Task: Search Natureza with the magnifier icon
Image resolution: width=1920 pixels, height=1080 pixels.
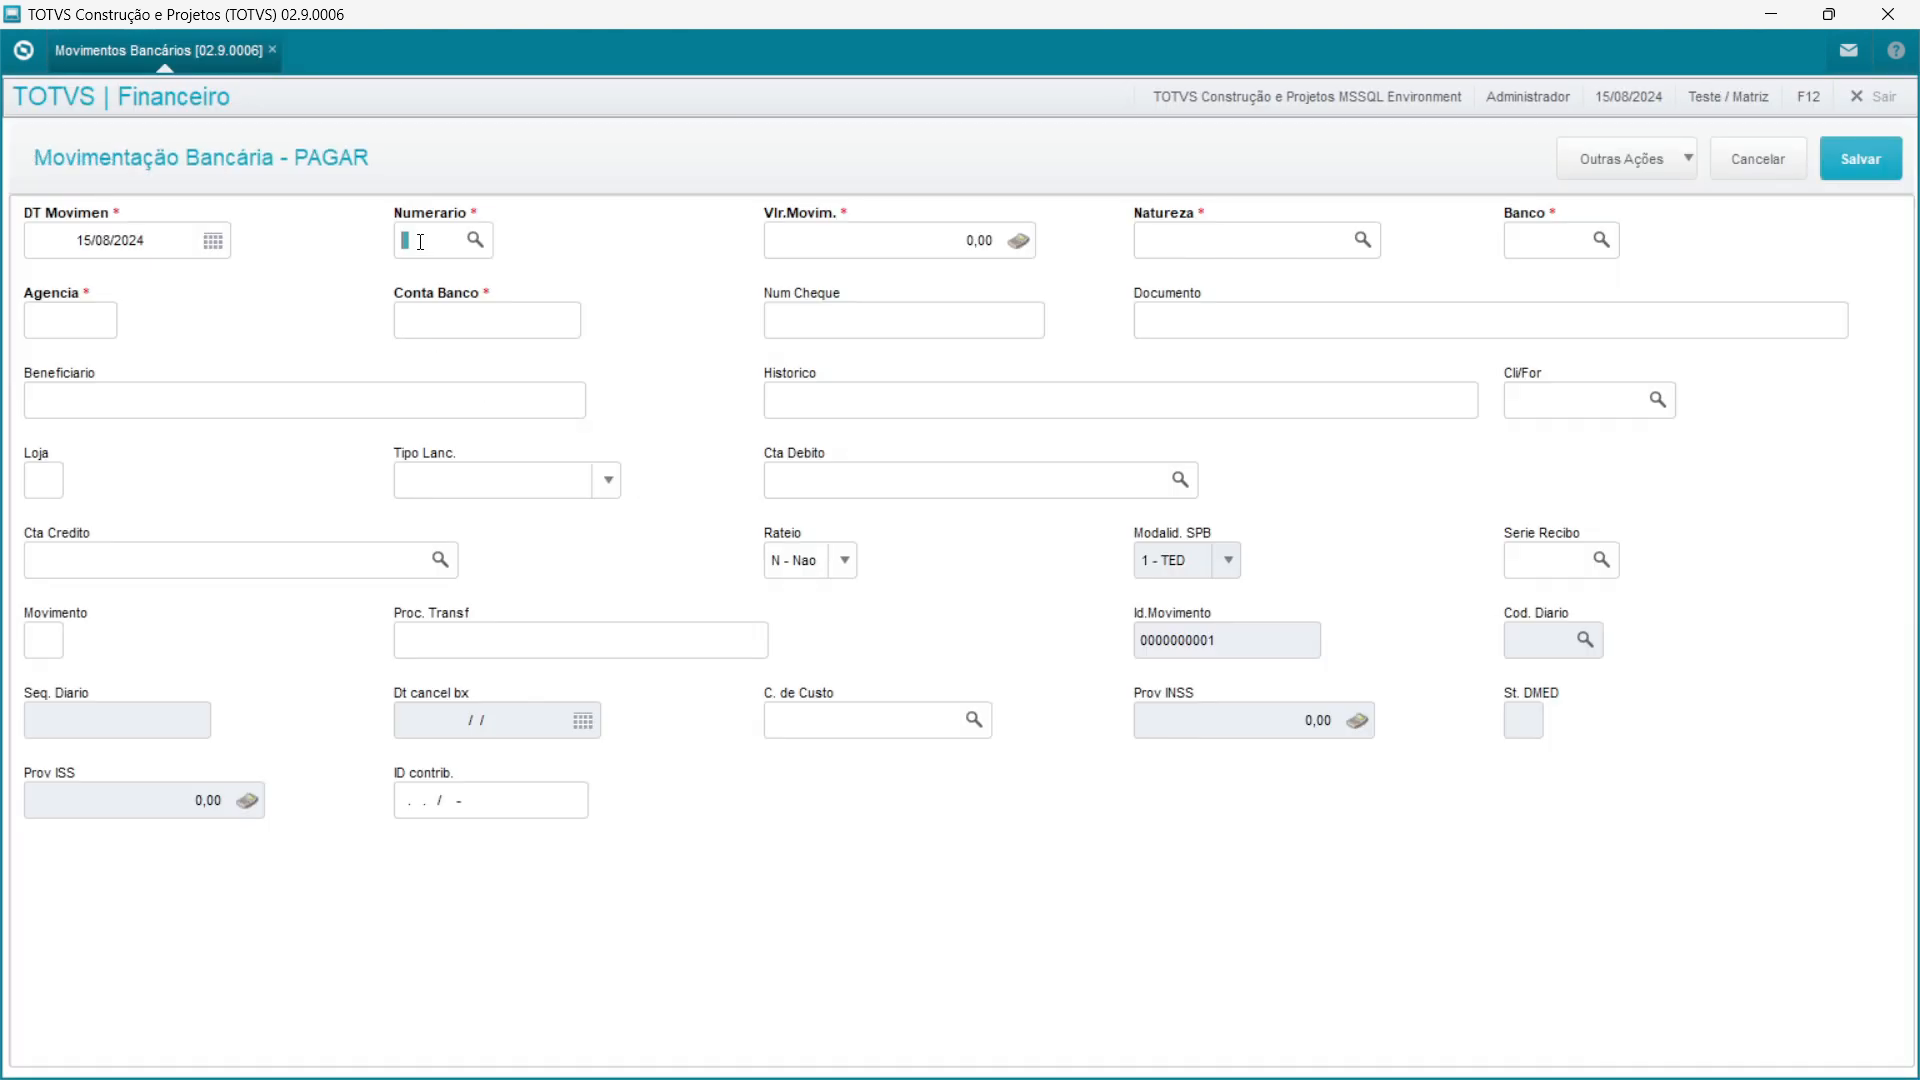Action: (x=1362, y=240)
